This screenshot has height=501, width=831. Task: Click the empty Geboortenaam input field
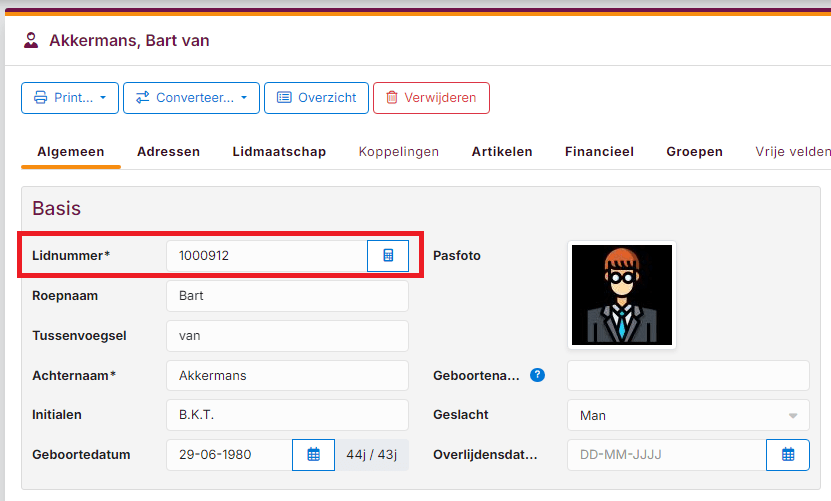coord(688,375)
